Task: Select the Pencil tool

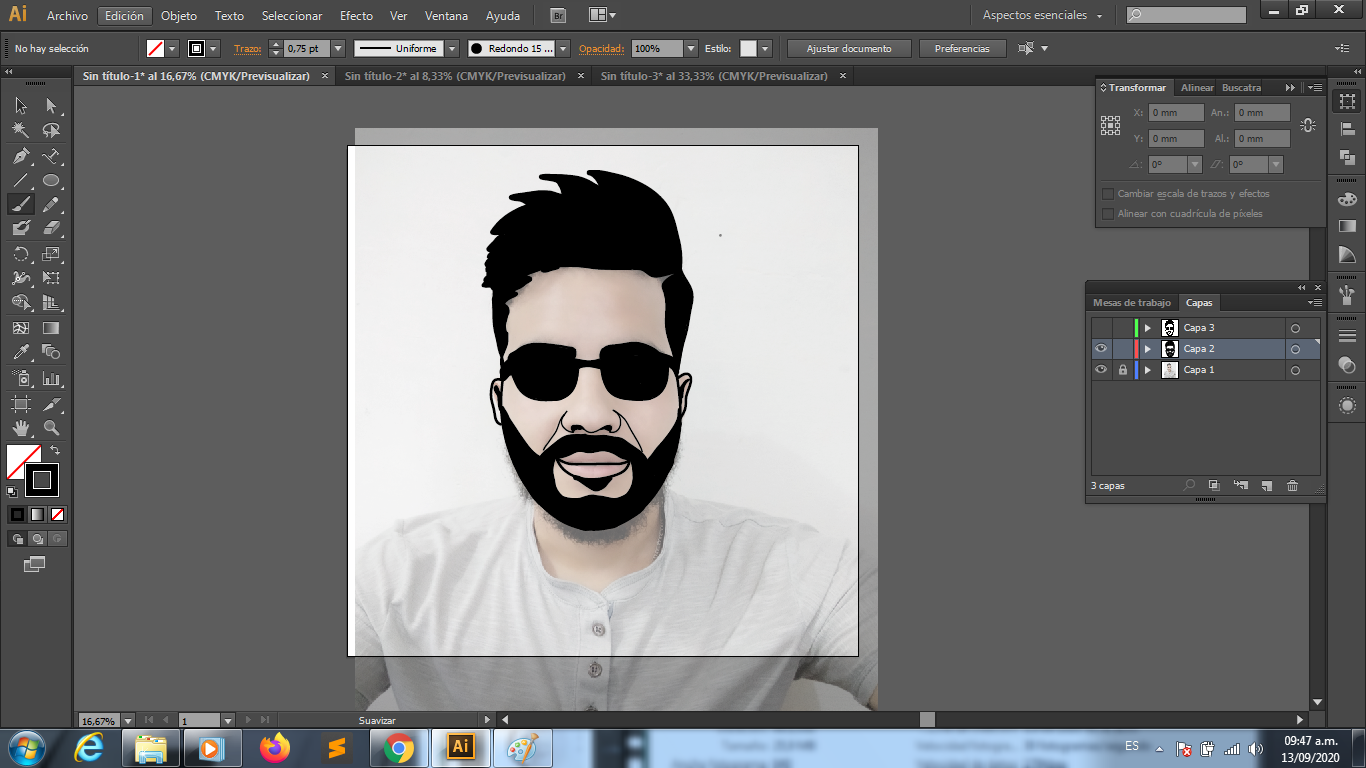Action: click(51, 204)
